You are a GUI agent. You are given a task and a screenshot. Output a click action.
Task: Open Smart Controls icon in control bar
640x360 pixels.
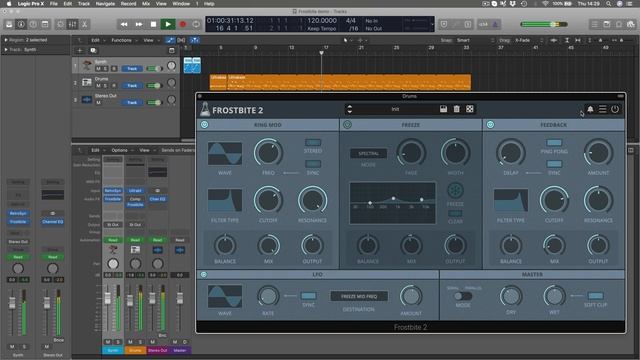[x=60, y=24]
